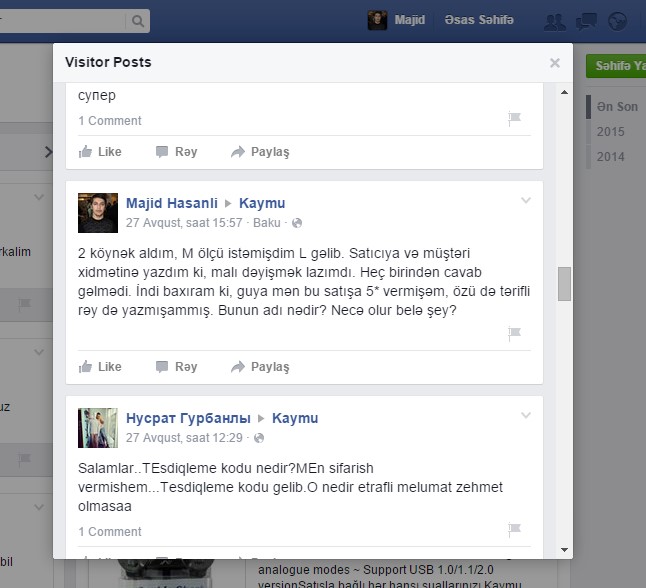Open the notifications globe icon
646x588 pixels.
pos(618,21)
